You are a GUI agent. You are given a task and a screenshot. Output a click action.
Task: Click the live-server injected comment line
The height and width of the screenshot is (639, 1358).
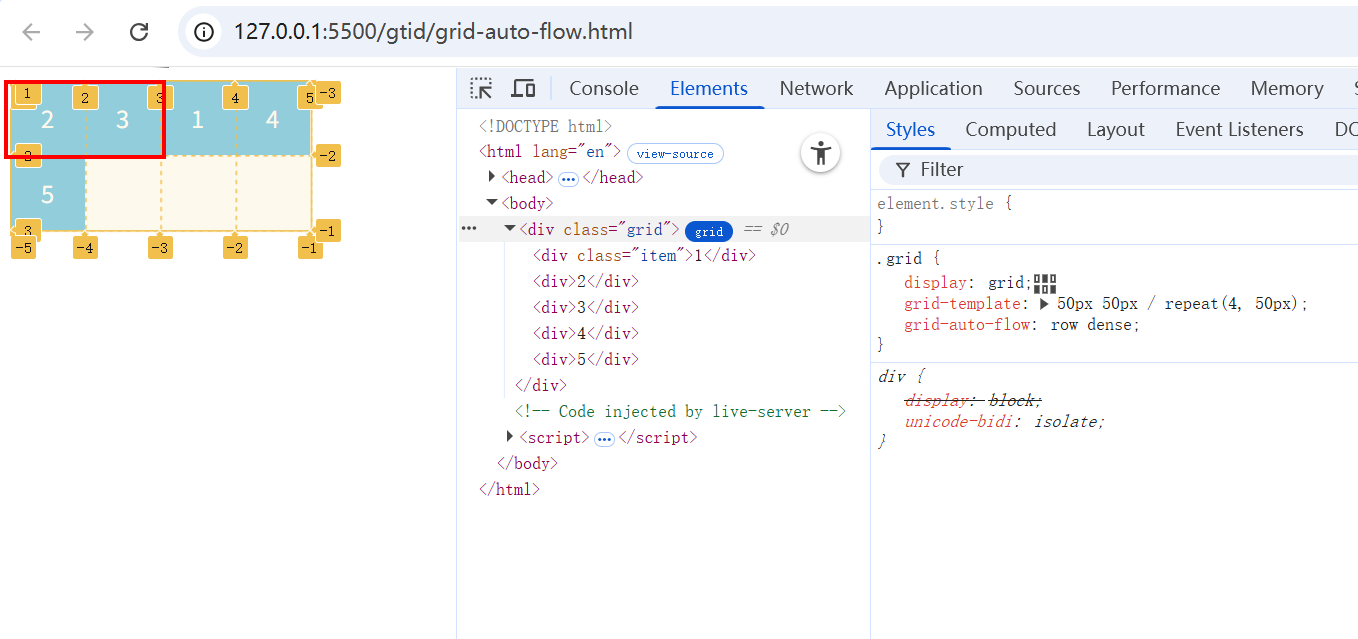click(681, 411)
